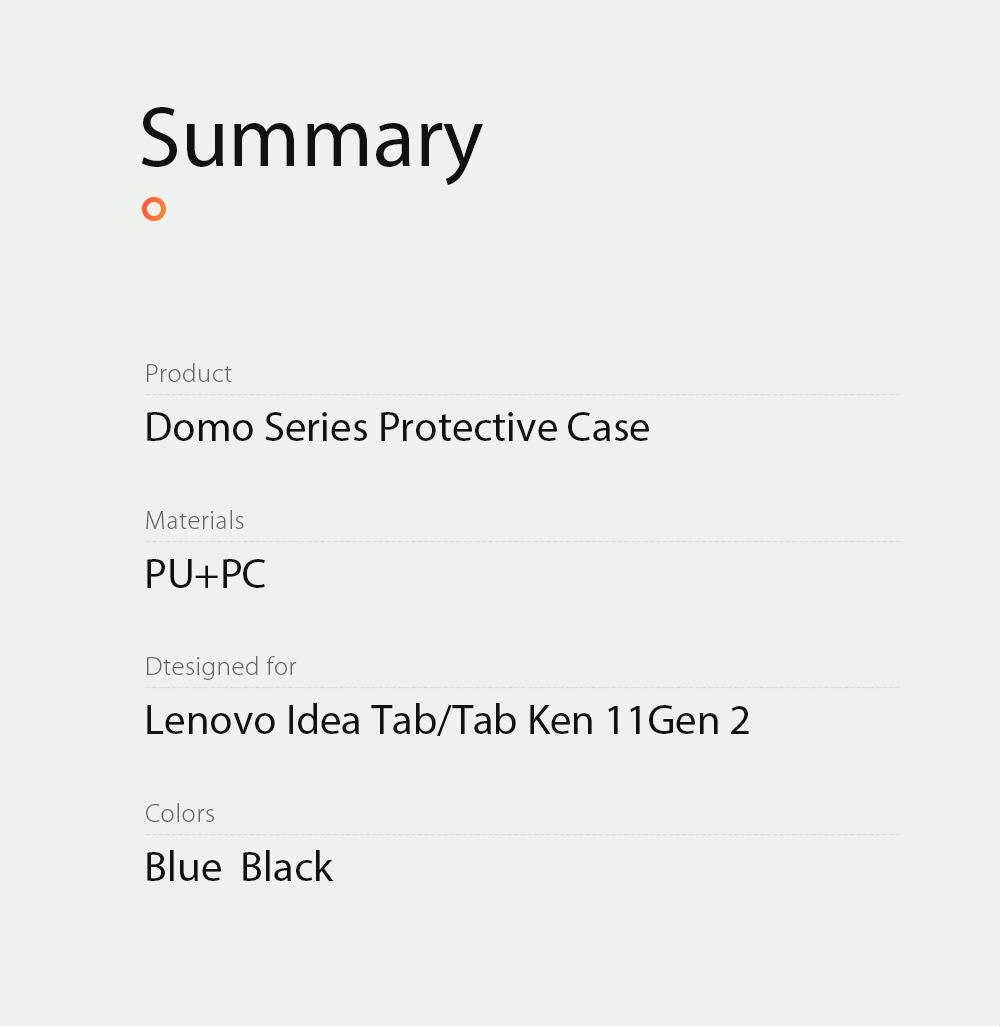
Task: Click the word Series in product name
Action: click(x=316, y=427)
